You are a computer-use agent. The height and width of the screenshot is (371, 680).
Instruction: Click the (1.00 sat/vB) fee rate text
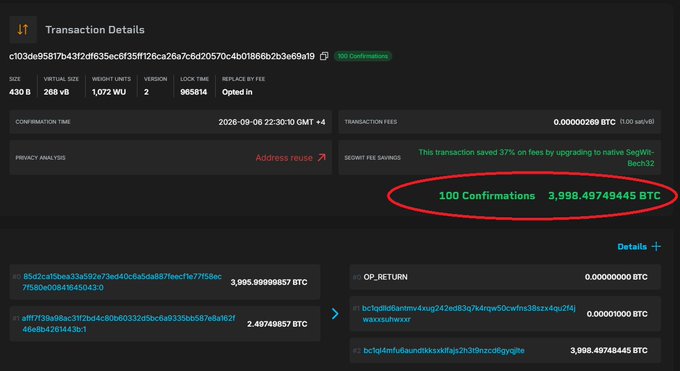(637, 122)
